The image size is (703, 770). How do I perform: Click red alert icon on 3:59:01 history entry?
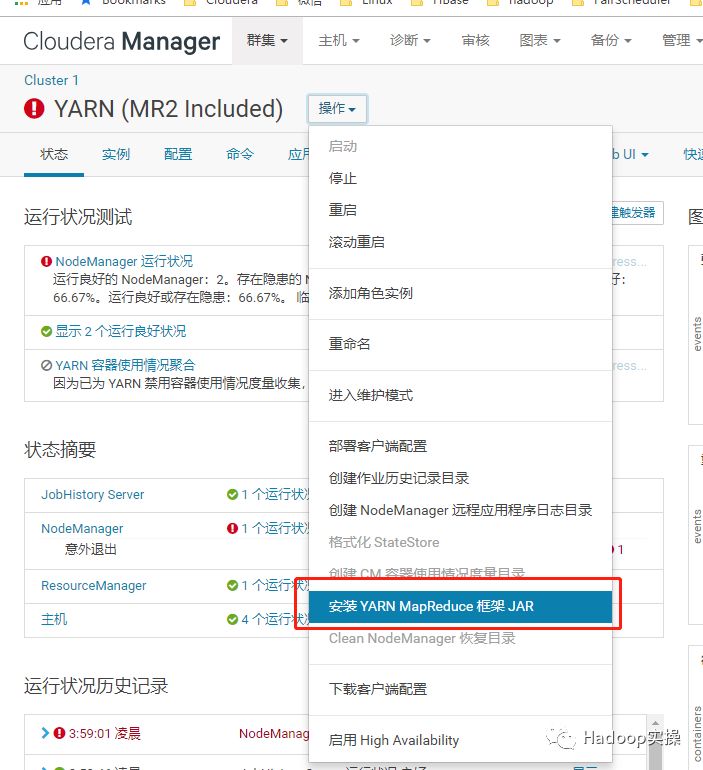[x=59, y=733]
